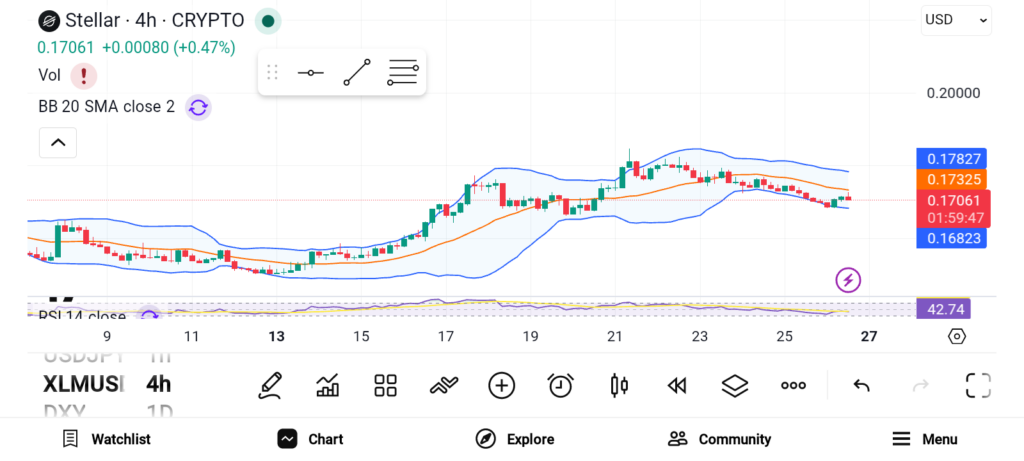Tap the candlestick chart type icon
This screenshot has height=461, width=1024.
(x=618, y=385)
